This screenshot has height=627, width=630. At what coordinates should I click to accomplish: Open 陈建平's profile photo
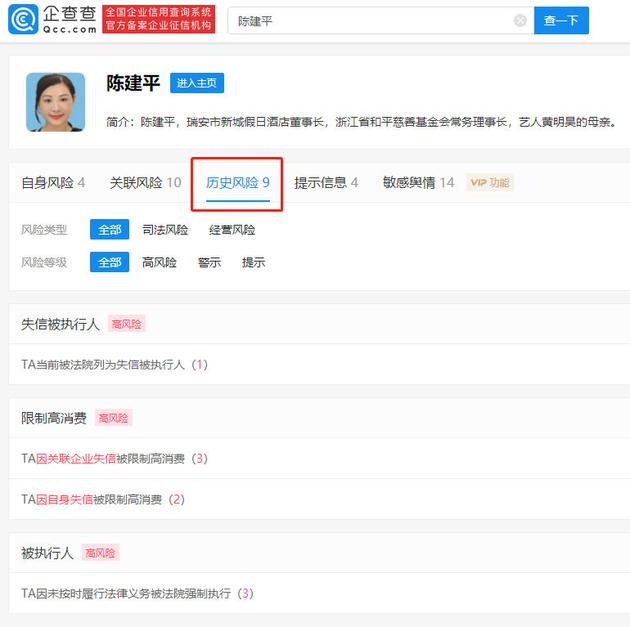click(x=55, y=102)
